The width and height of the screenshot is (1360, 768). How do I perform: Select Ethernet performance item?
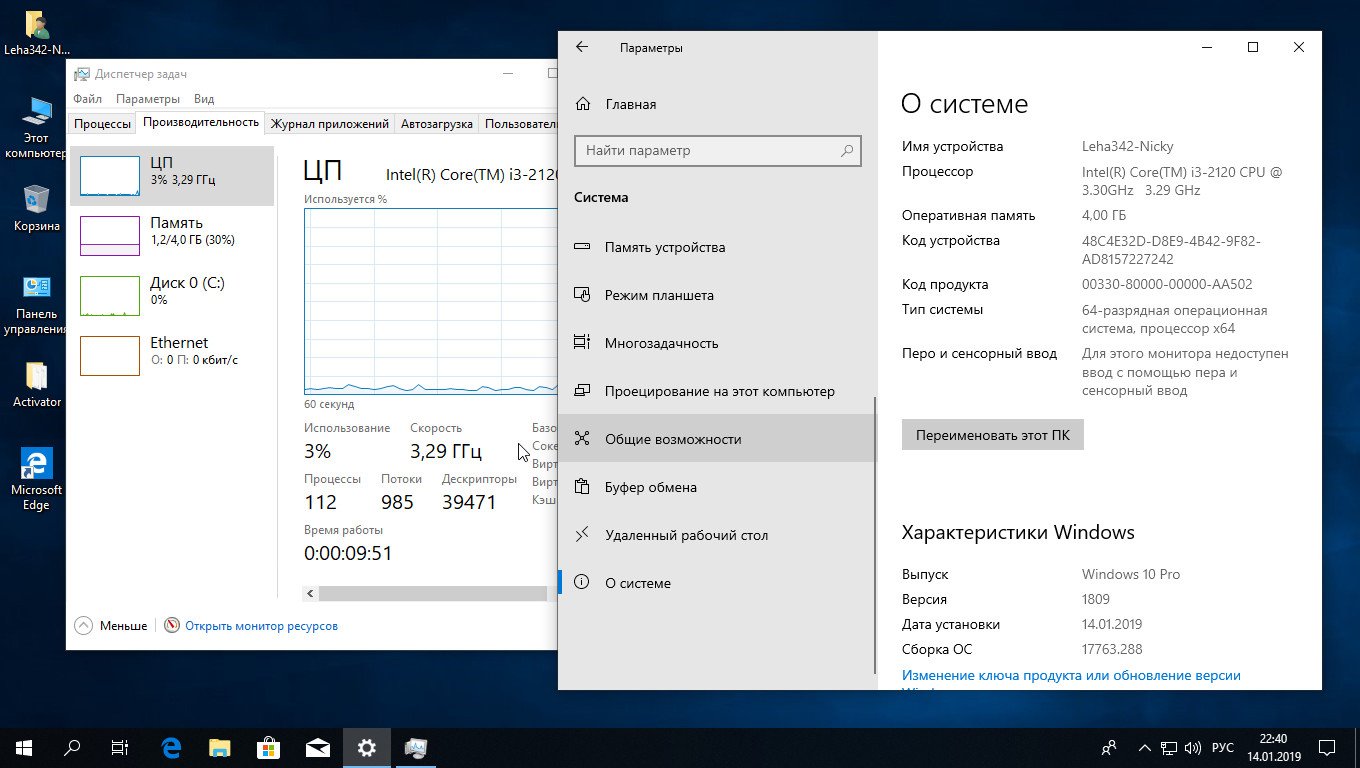point(172,356)
